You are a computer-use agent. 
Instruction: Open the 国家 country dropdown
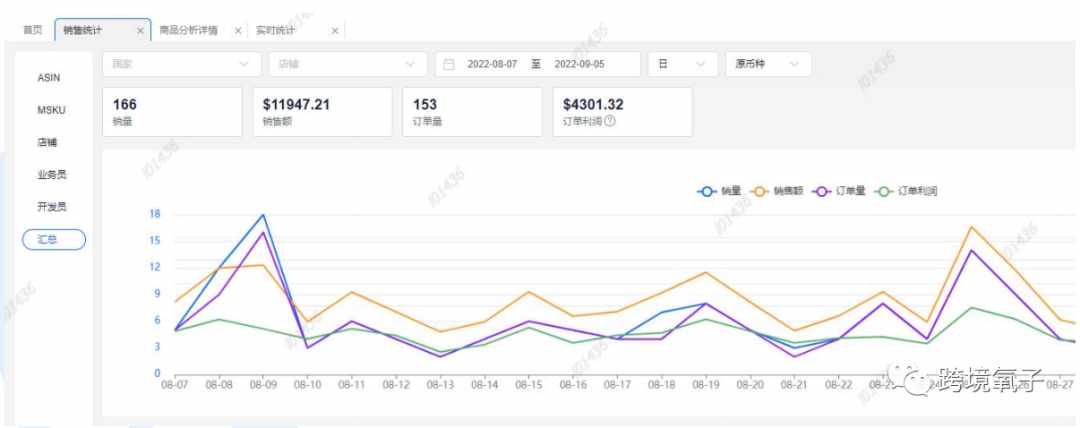point(182,64)
